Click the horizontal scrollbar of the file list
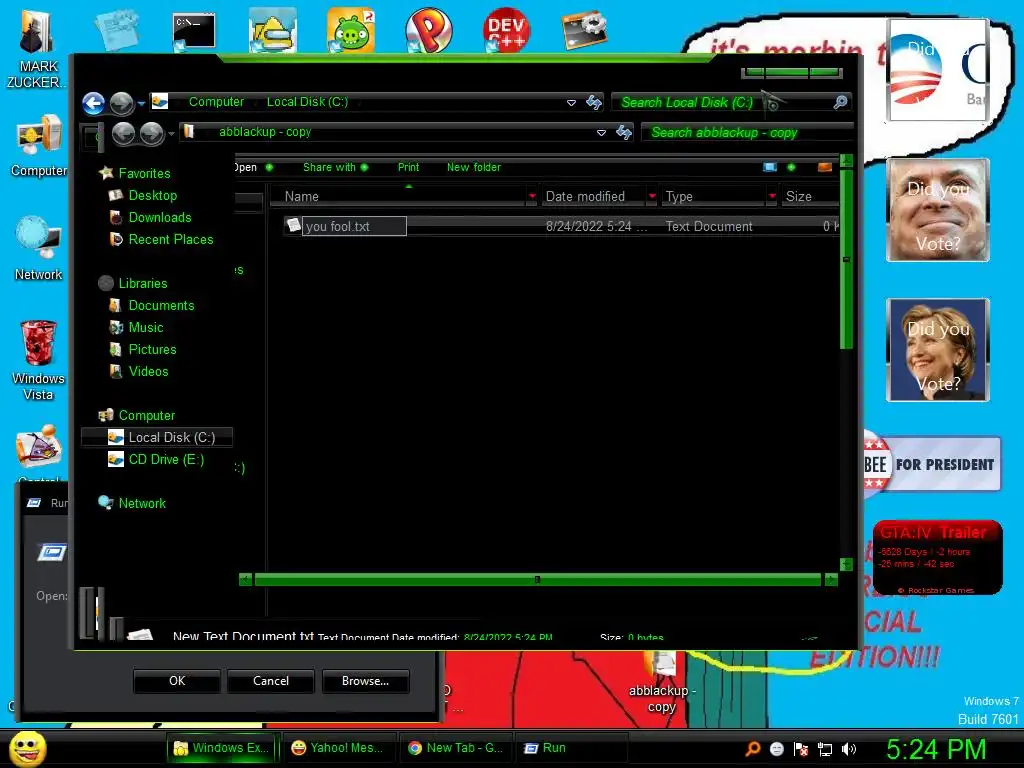 point(537,580)
